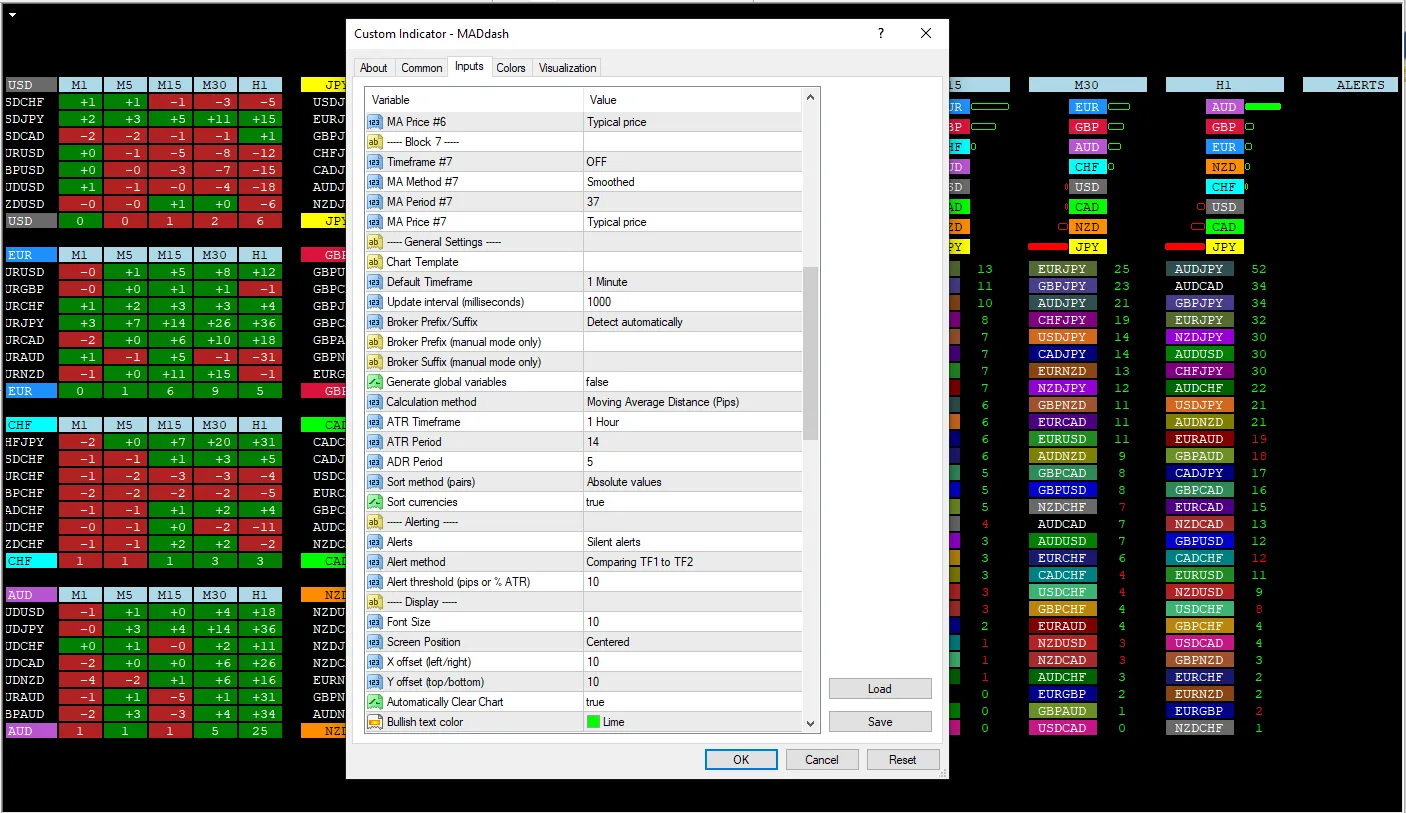Click the icon beside Timeframe #7

(x=375, y=162)
